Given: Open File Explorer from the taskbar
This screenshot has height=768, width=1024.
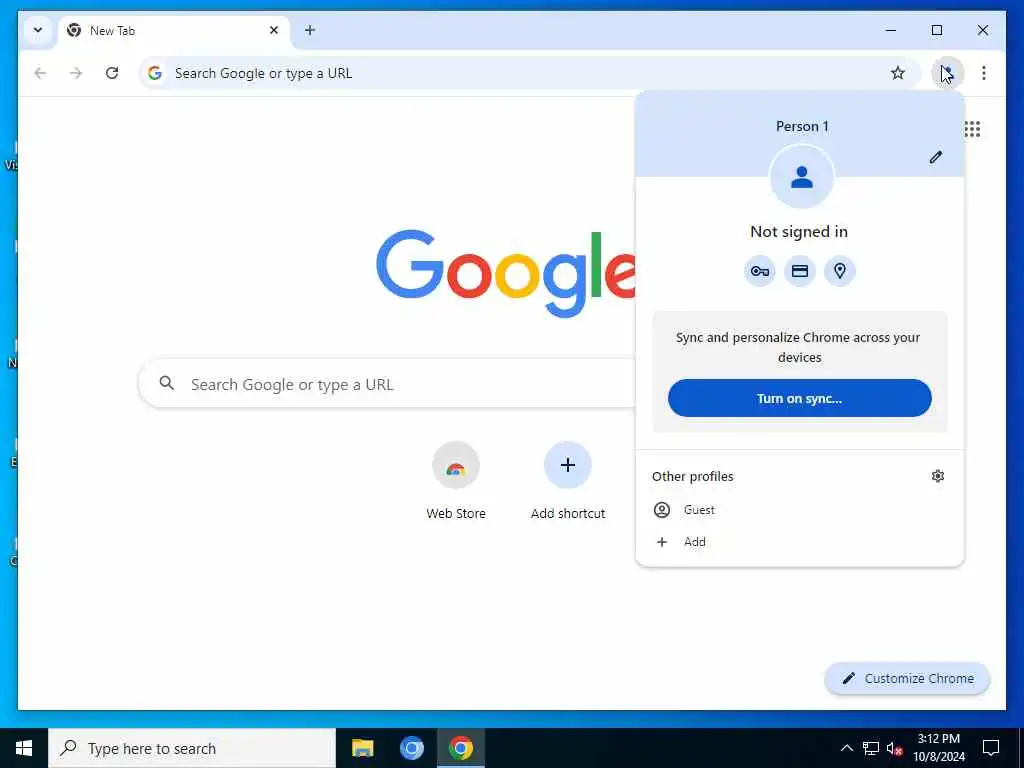Looking at the screenshot, I should click(362, 748).
